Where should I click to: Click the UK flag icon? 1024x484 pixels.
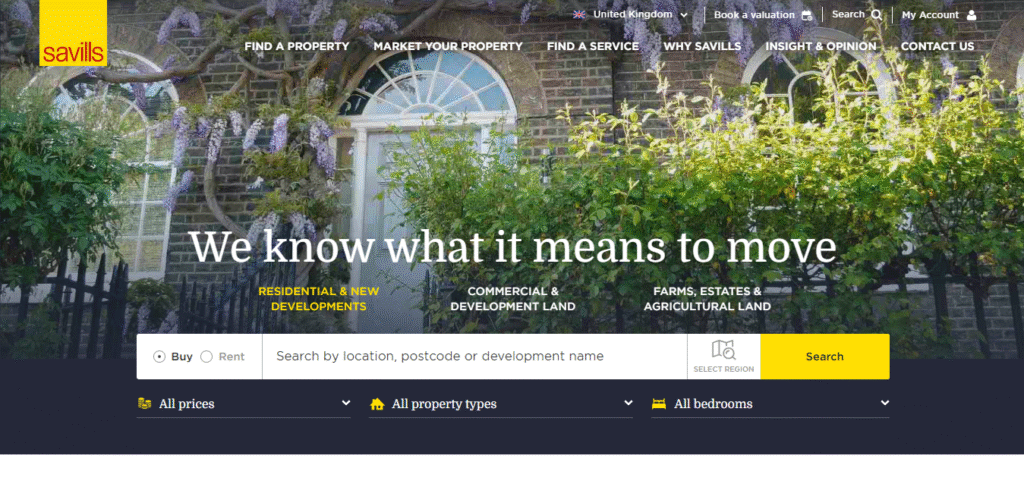[x=579, y=14]
